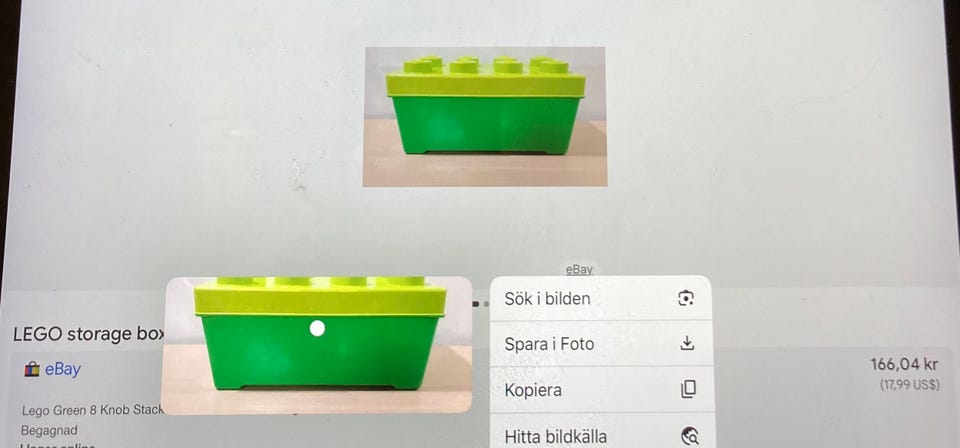The image size is (960, 448).
Task: Select Hitta bildkälla in the menu
Action: pos(602,432)
